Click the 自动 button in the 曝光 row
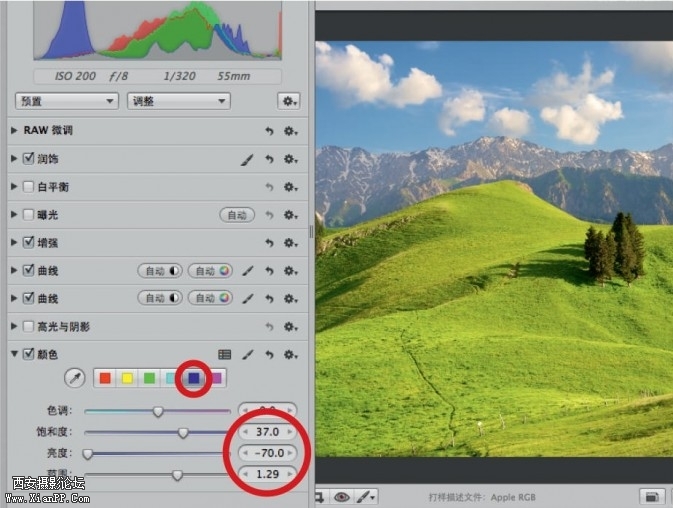This screenshot has height=508, width=673. [236, 215]
